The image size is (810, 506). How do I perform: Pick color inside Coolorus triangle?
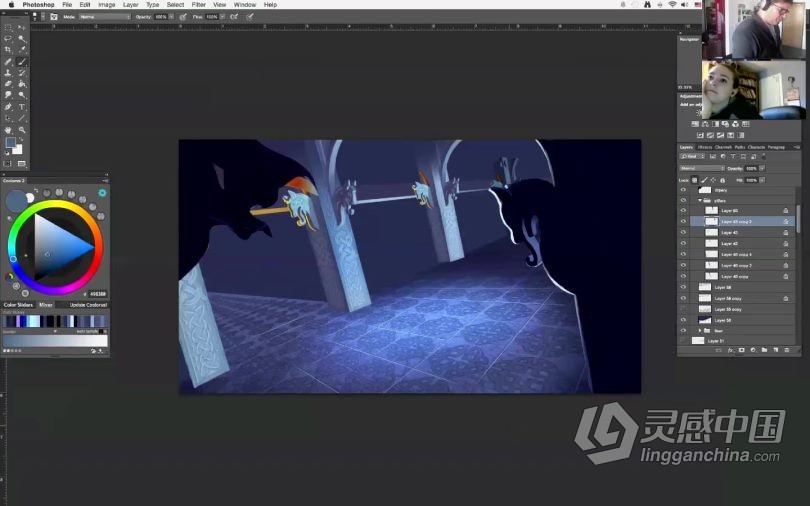point(58,246)
